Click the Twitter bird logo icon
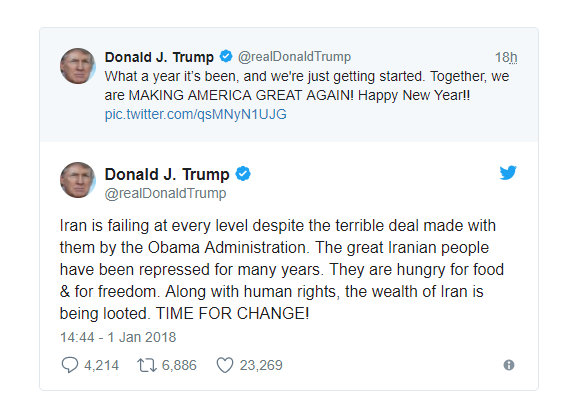The image size is (583, 409). click(x=508, y=173)
